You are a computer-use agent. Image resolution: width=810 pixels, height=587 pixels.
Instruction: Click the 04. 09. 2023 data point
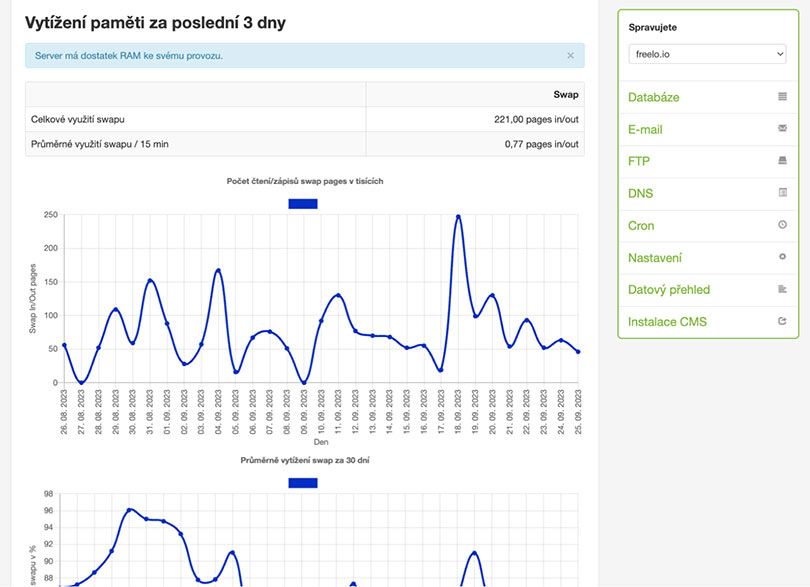tap(218, 271)
